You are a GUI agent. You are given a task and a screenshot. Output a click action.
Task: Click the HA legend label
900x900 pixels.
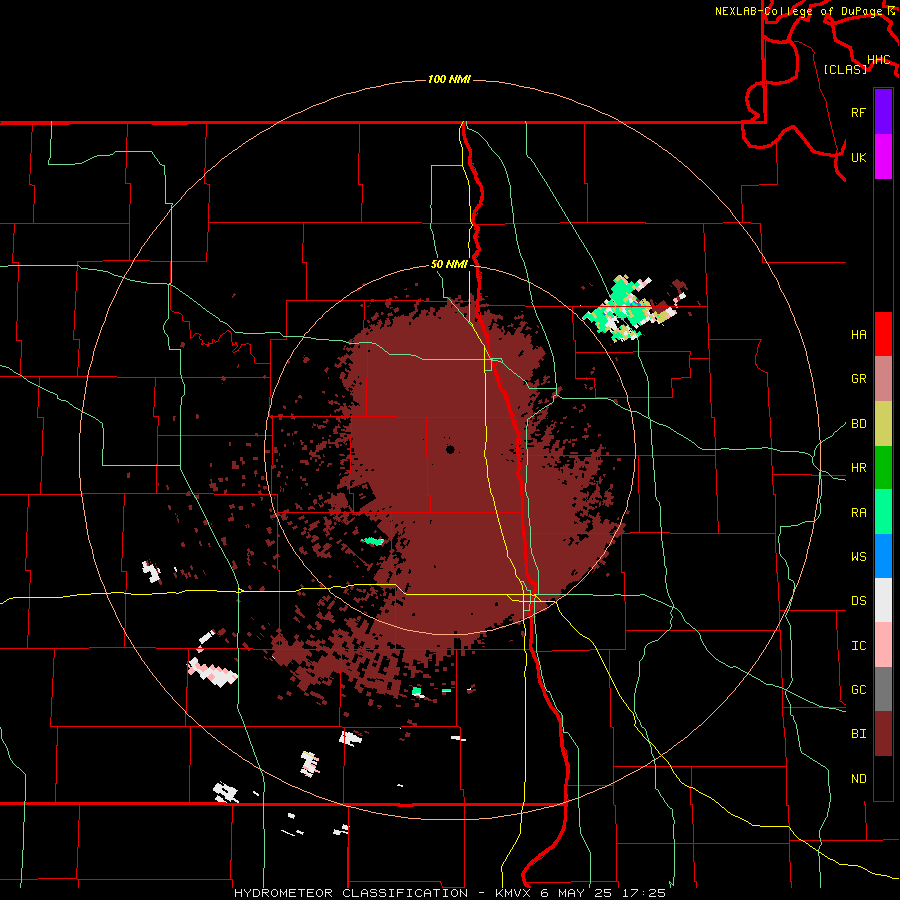coord(859,335)
